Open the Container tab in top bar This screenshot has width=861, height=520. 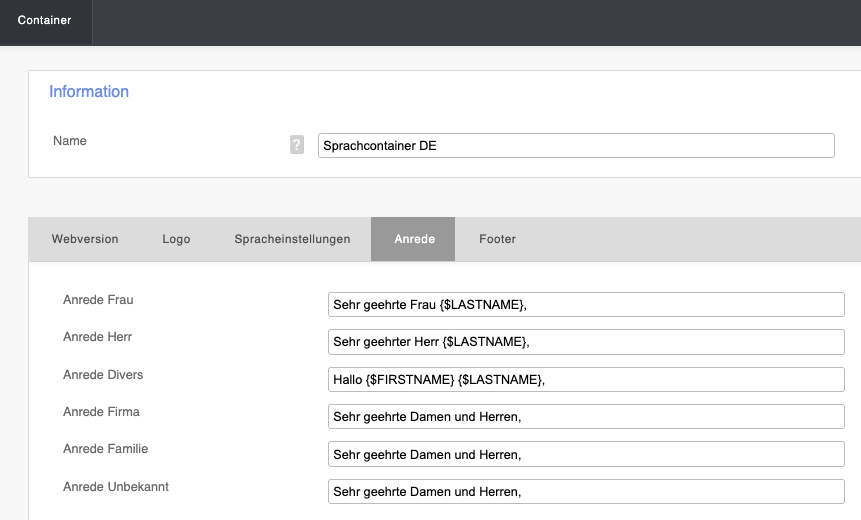click(x=45, y=20)
